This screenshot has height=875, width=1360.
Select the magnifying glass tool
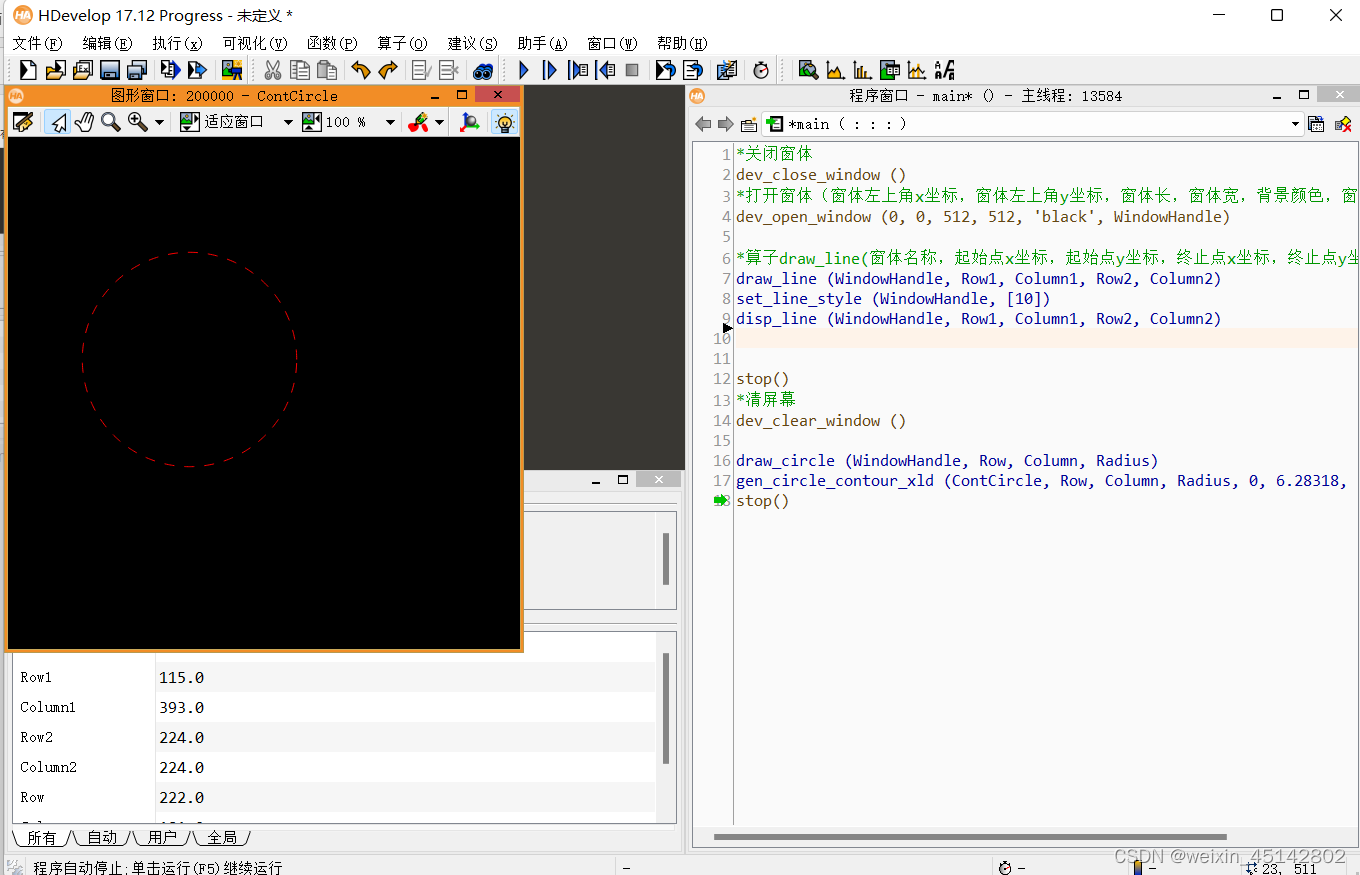coord(110,122)
